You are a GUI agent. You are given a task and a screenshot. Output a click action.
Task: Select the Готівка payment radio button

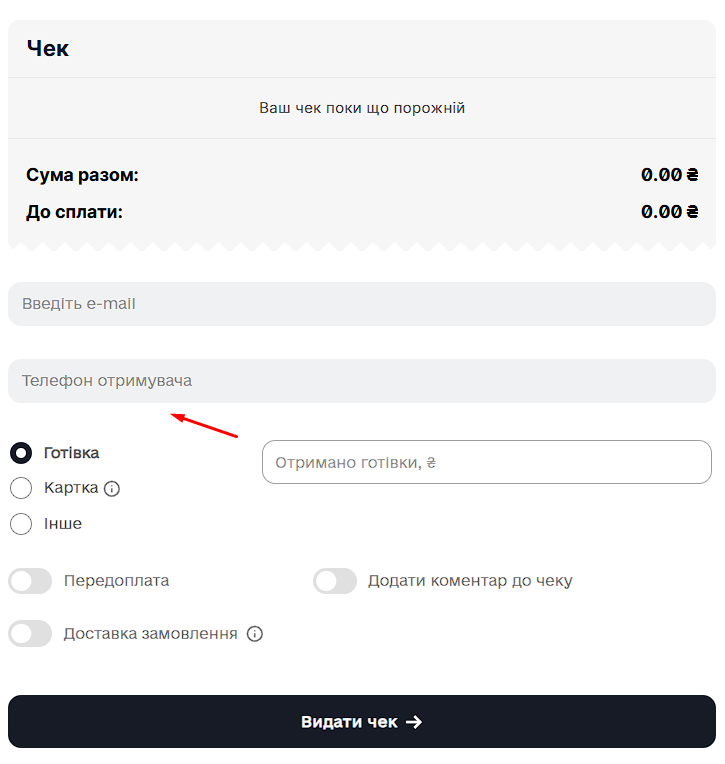[21, 453]
